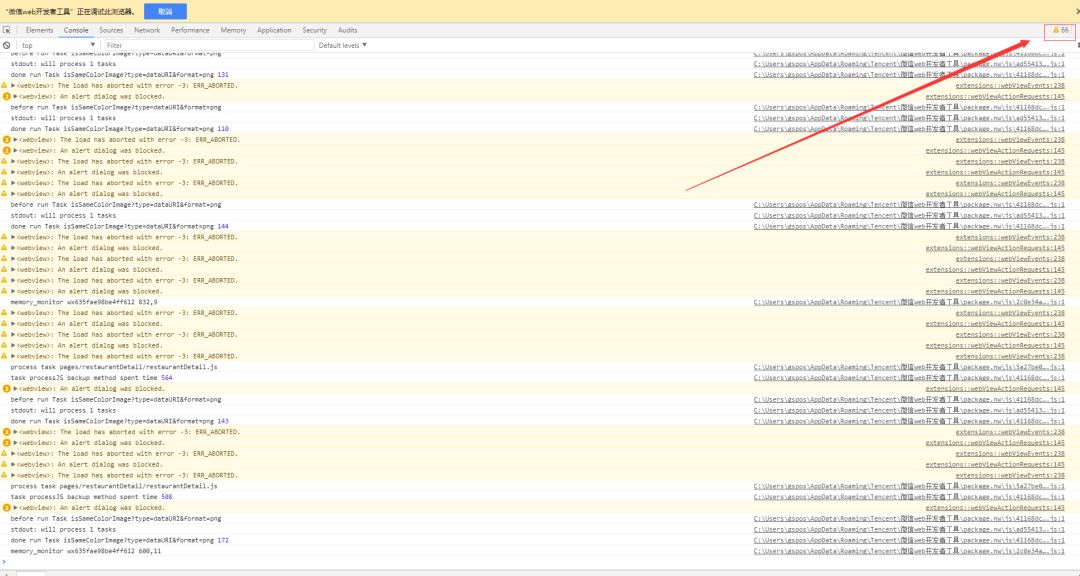This screenshot has width=1080, height=576.
Task: Open source link for 'png 131' log row
Action: click(908, 74)
